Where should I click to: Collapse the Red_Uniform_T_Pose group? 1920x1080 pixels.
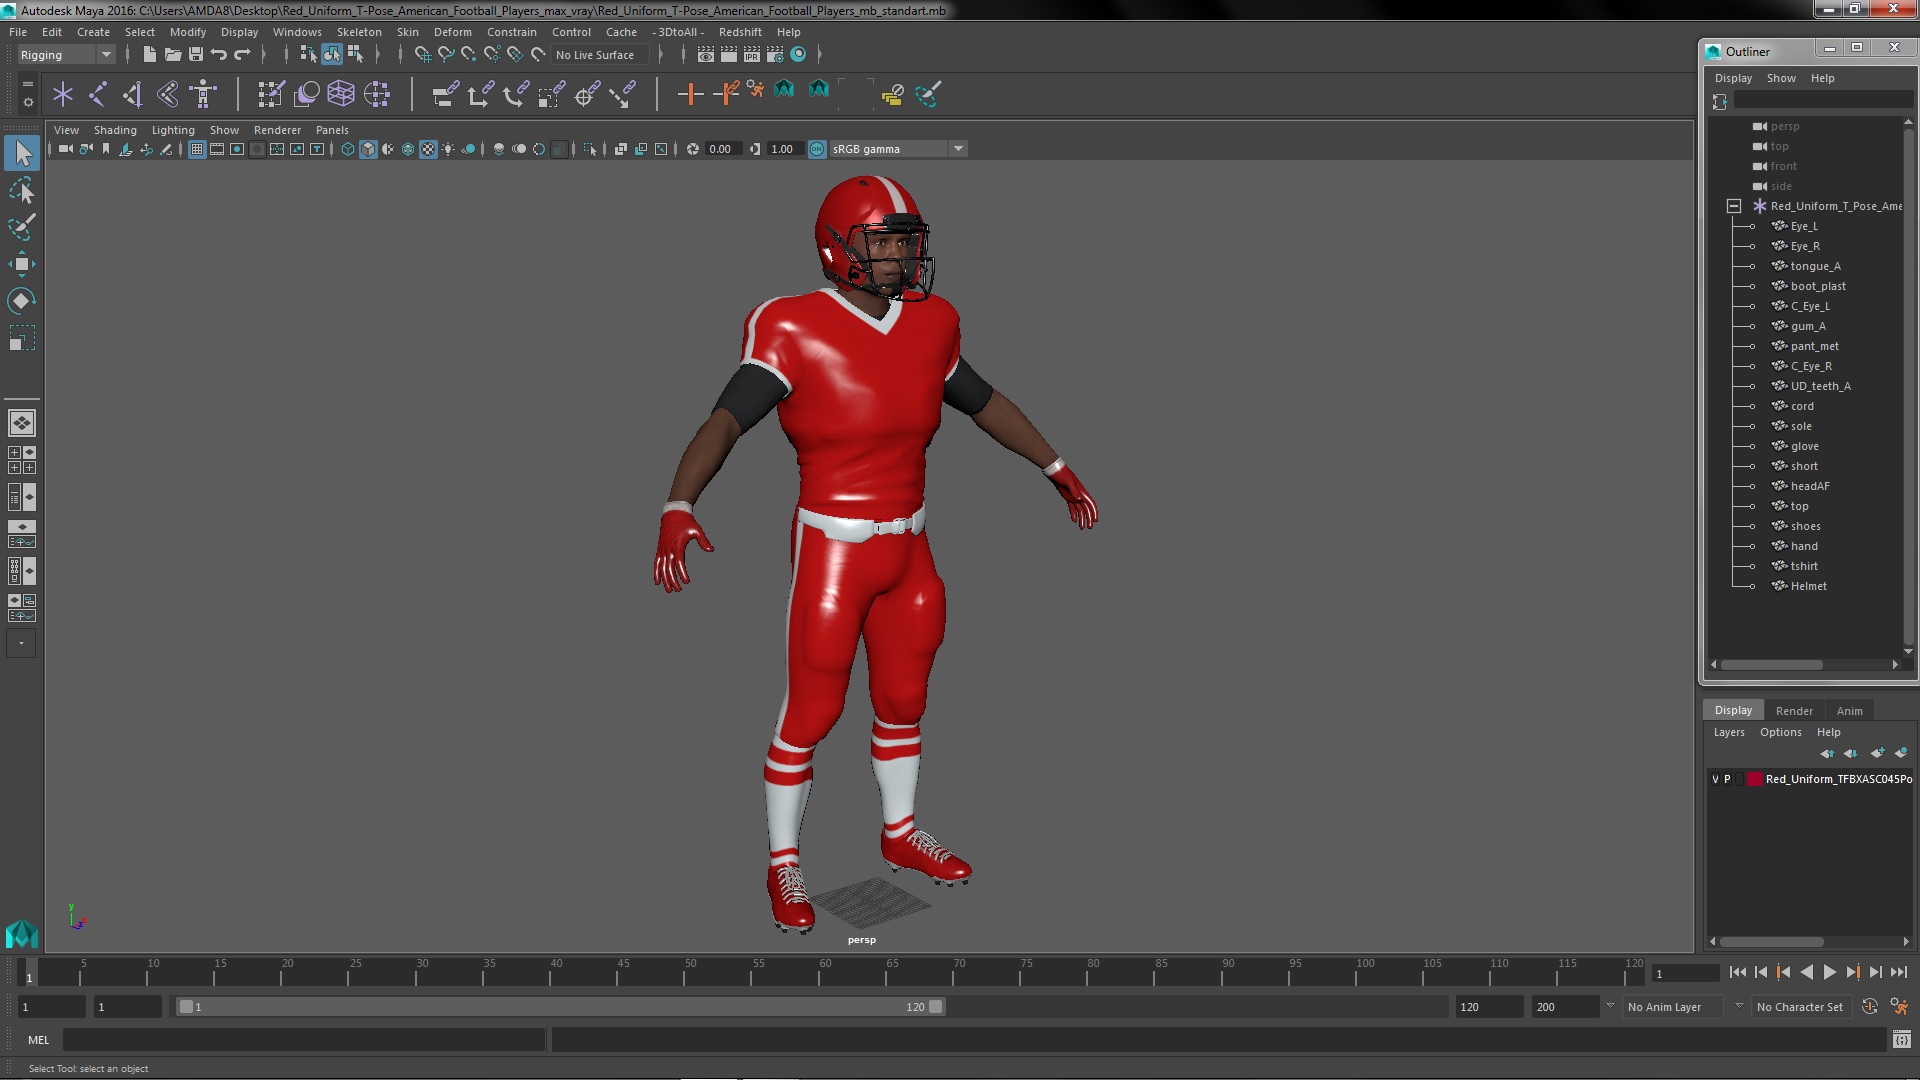pyautogui.click(x=1734, y=206)
